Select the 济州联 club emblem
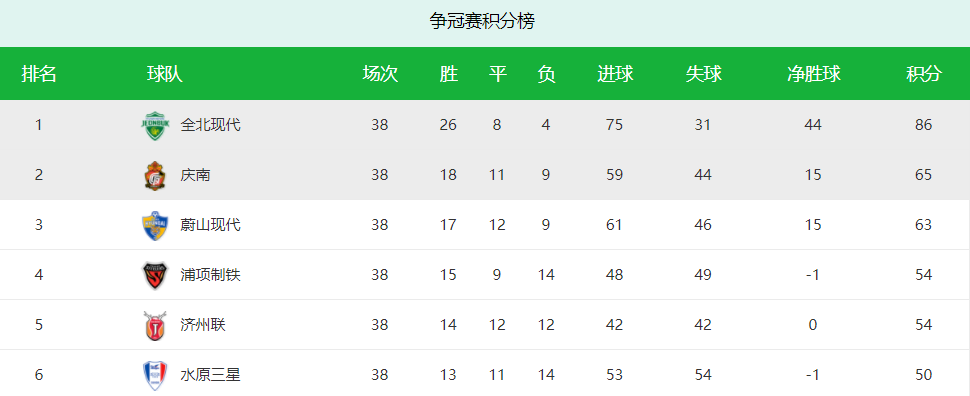 (x=155, y=325)
